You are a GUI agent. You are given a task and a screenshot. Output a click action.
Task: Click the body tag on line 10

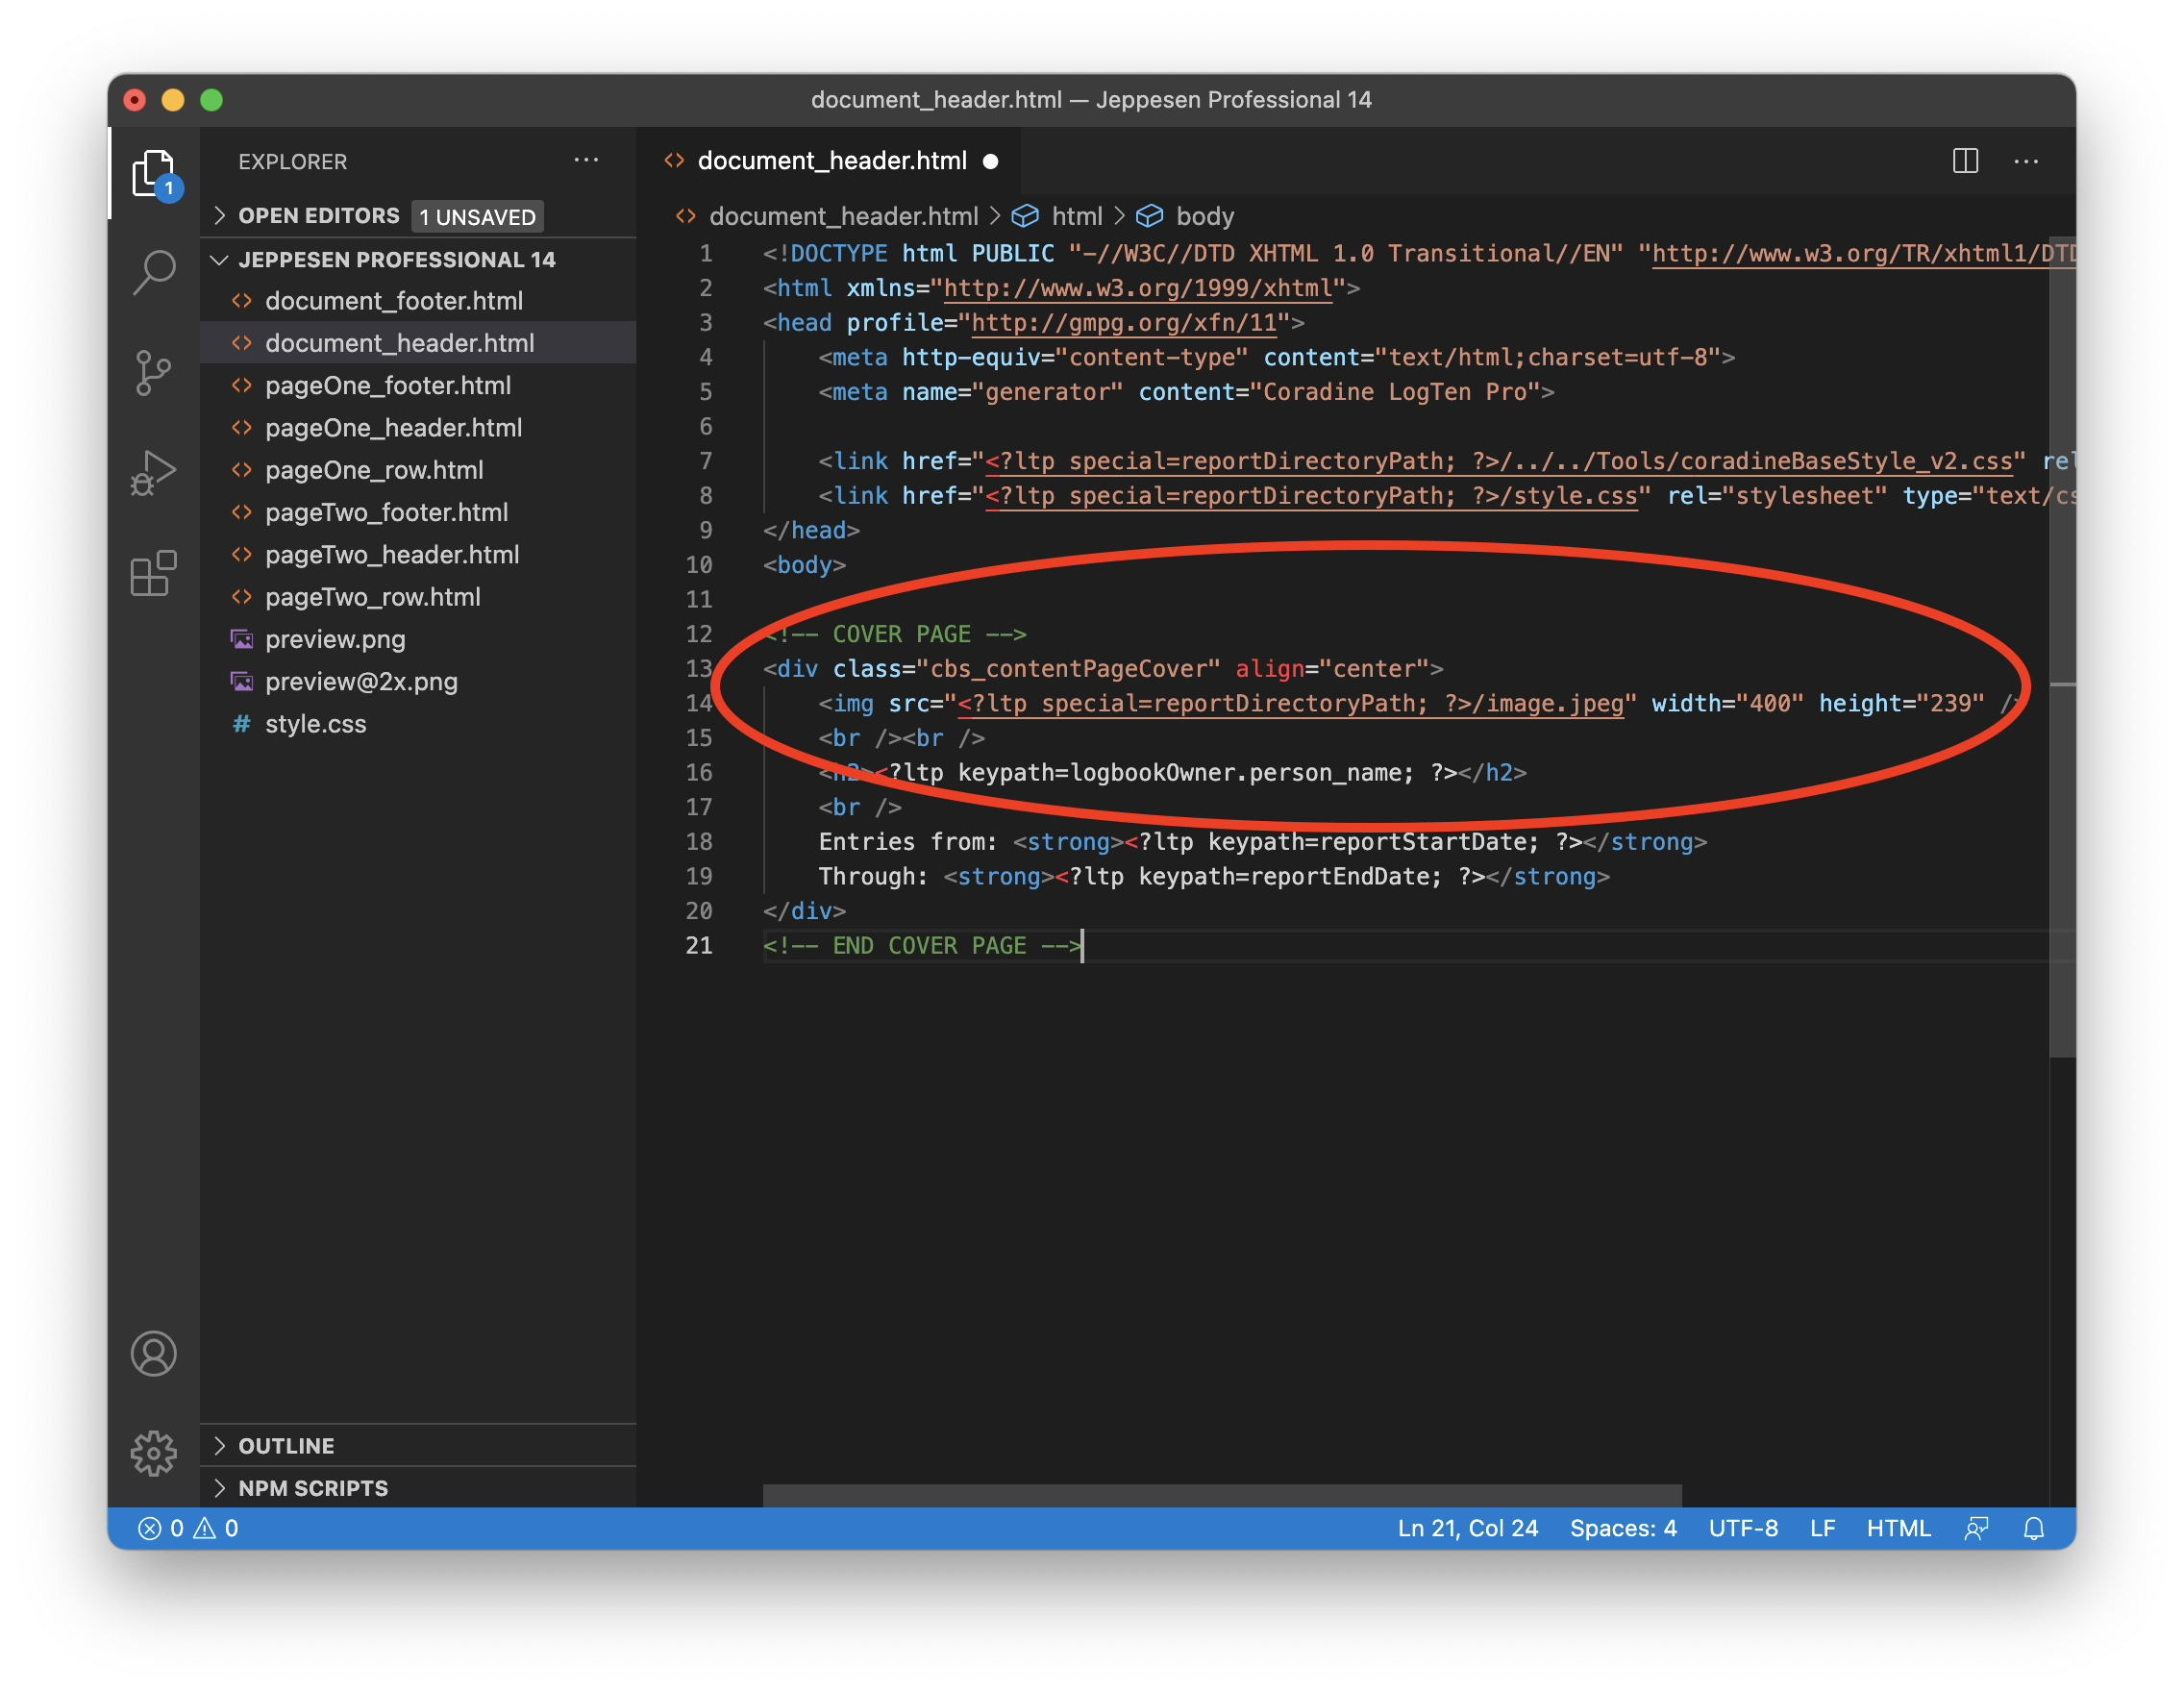tap(804, 565)
